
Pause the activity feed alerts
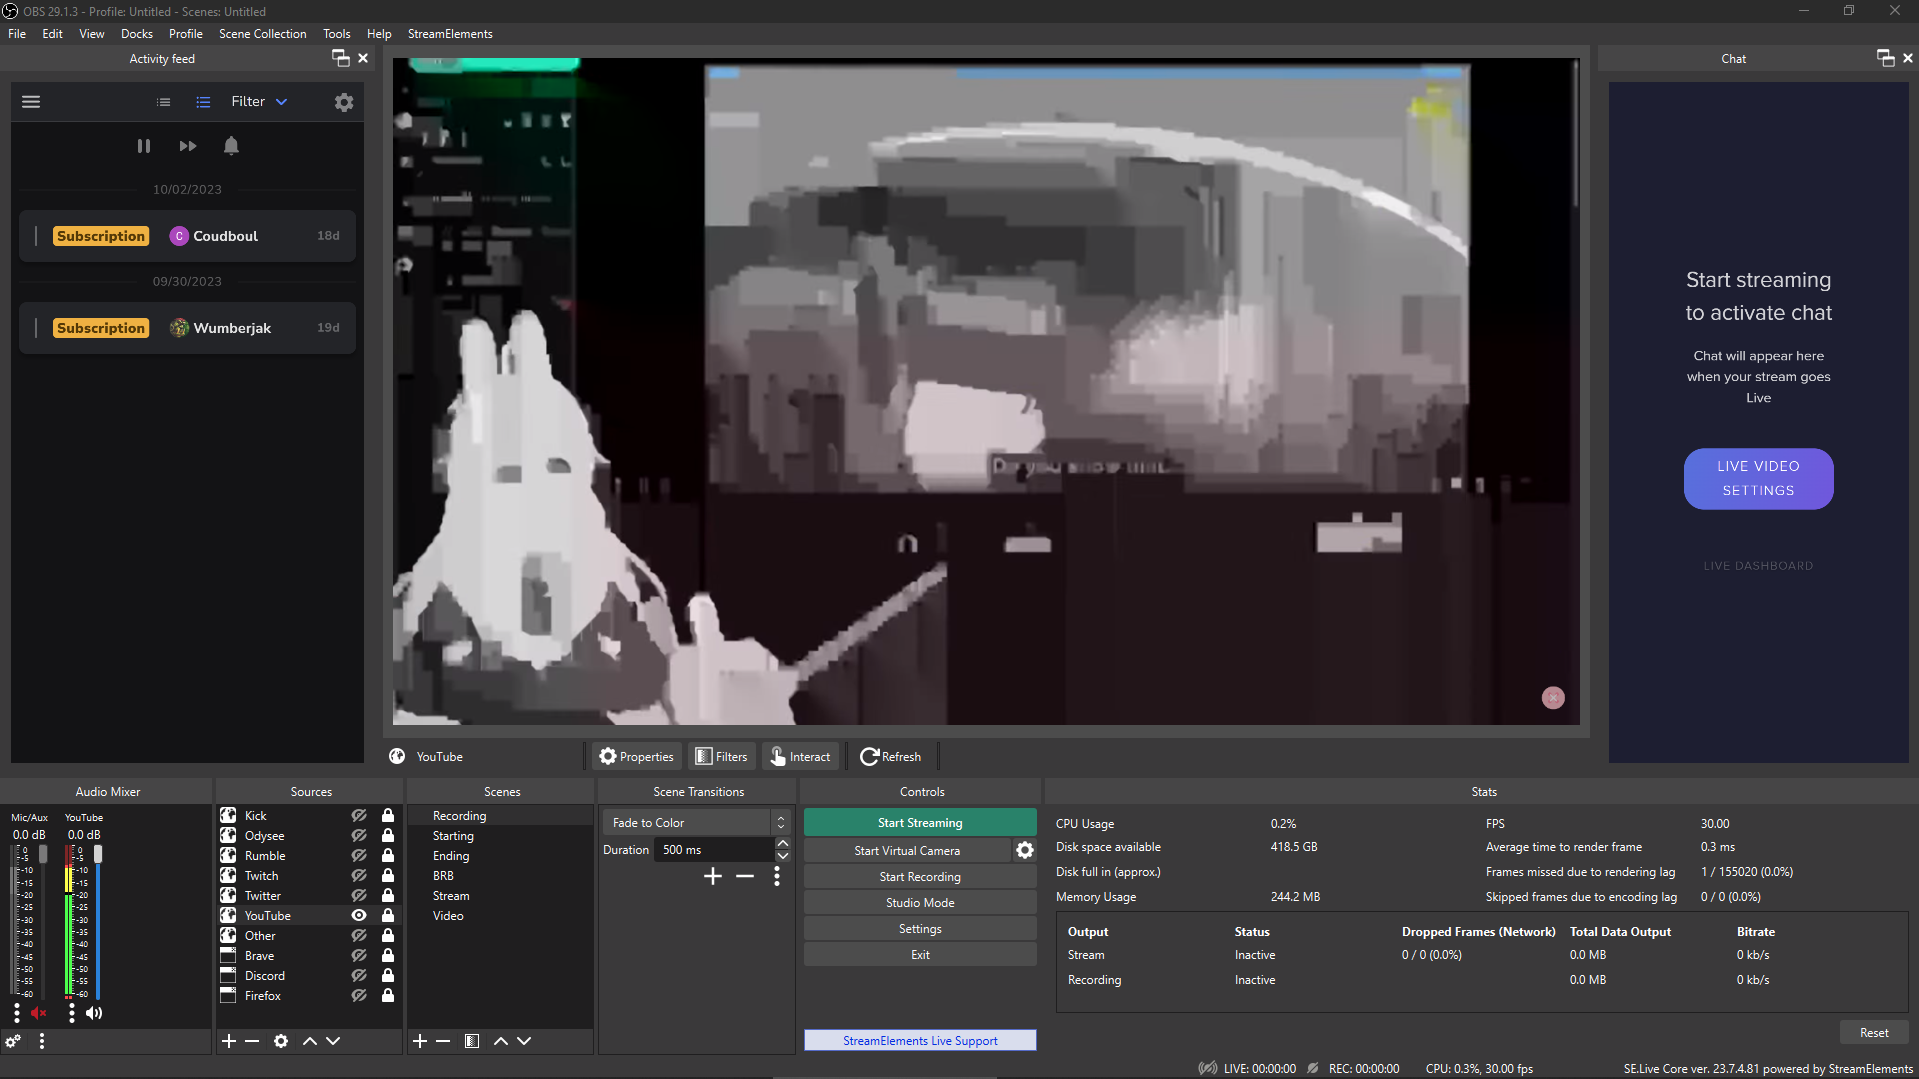144,146
